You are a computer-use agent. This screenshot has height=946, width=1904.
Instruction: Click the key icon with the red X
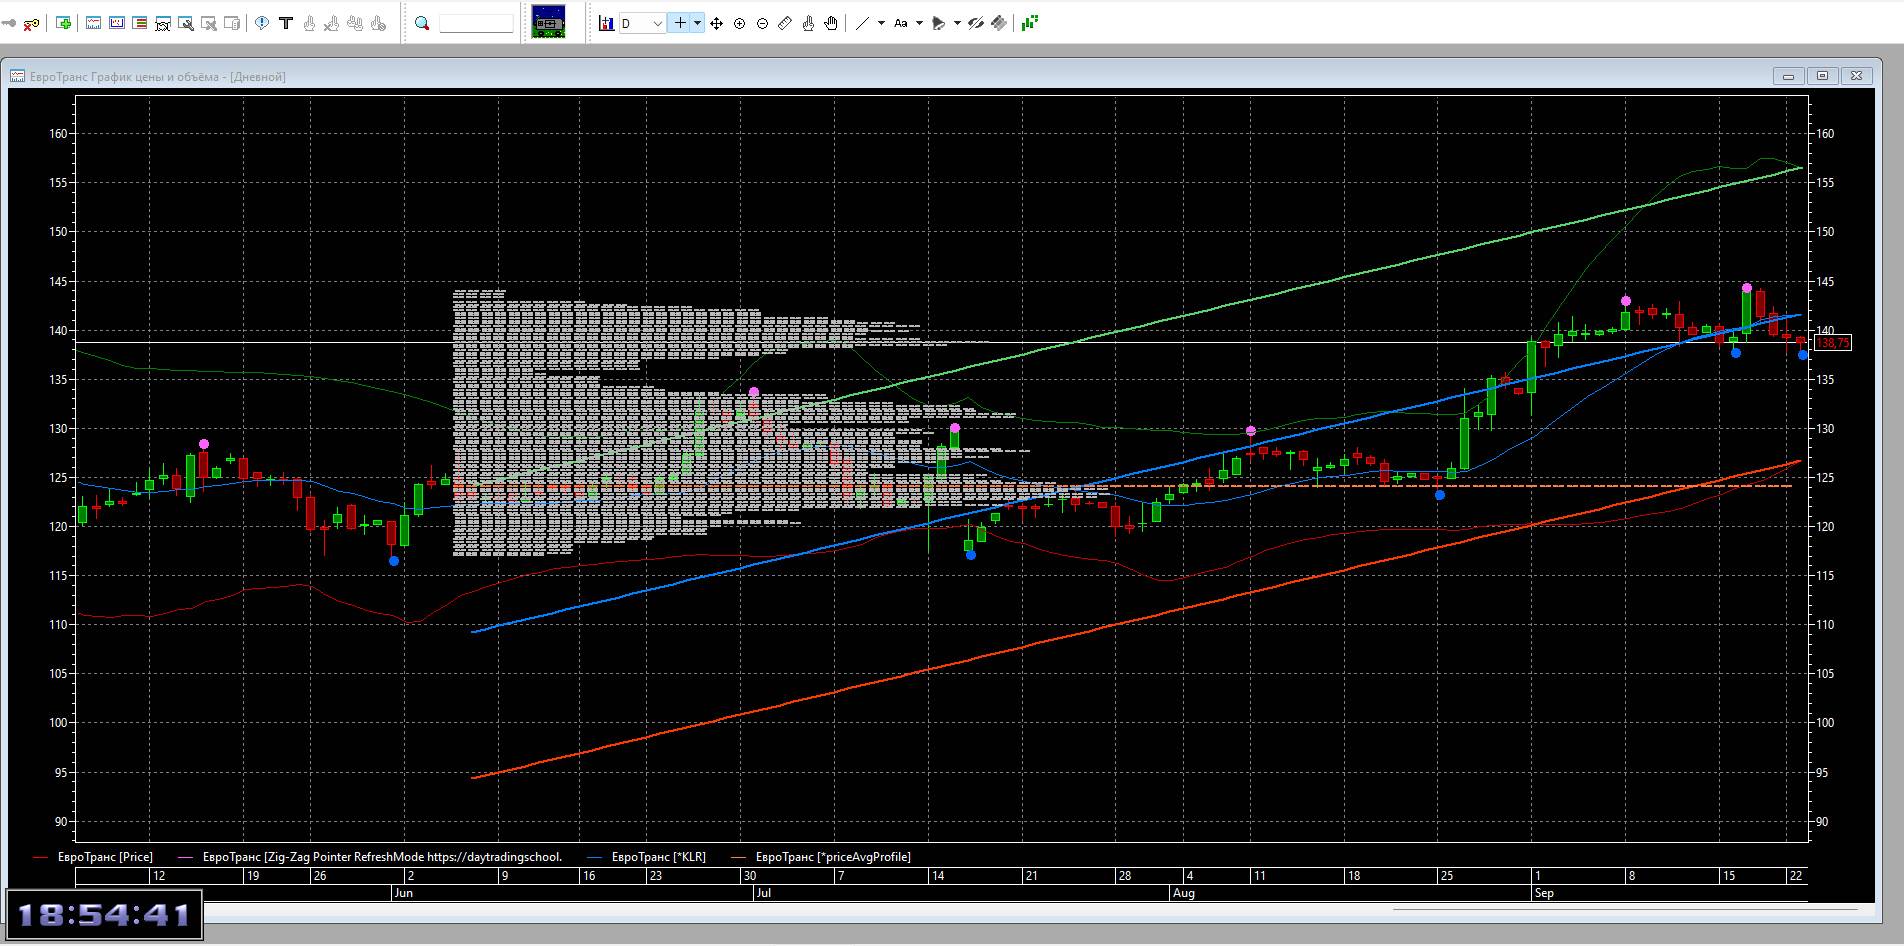pyautogui.click(x=32, y=23)
